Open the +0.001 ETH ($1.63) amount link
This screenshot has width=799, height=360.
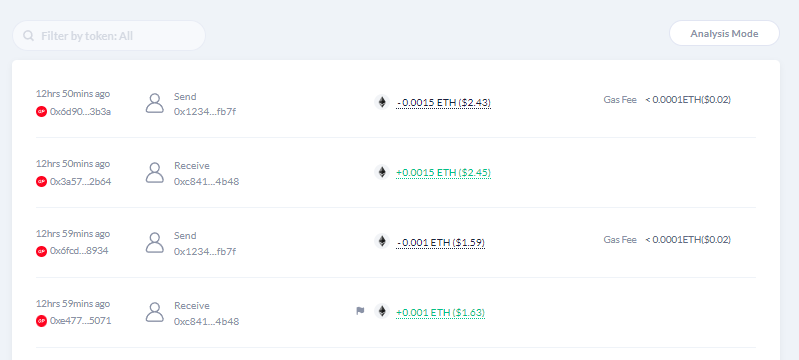pyautogui.click(x=441, y=312)
